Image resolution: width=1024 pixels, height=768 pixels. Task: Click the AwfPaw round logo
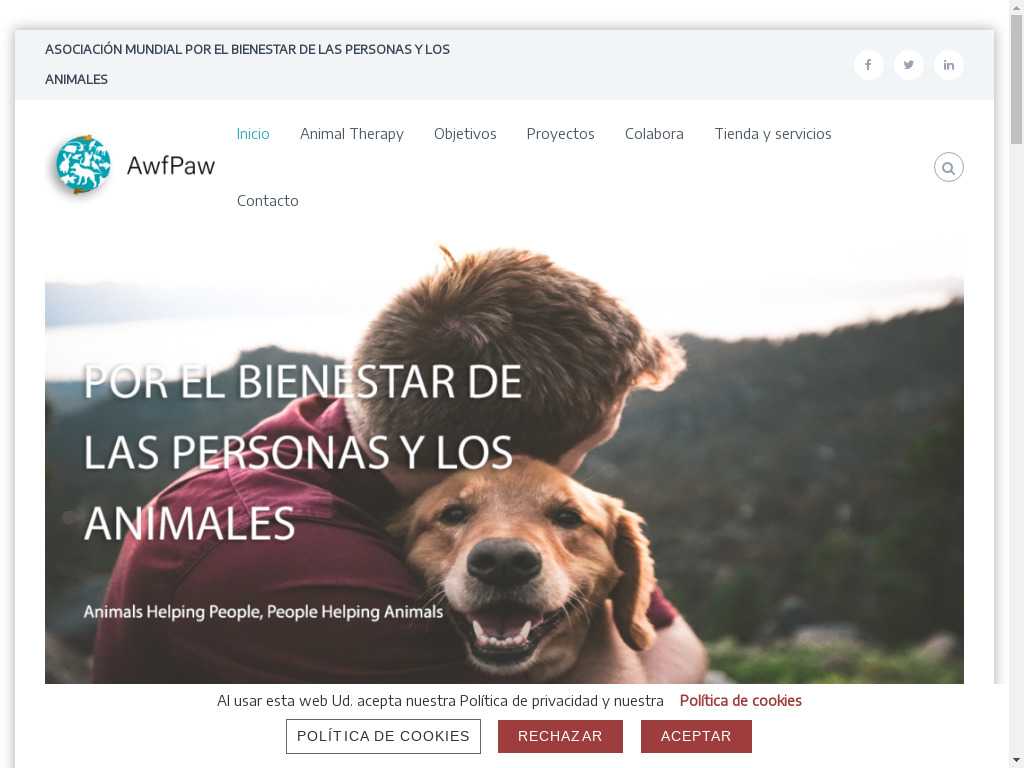pos(83,165)
